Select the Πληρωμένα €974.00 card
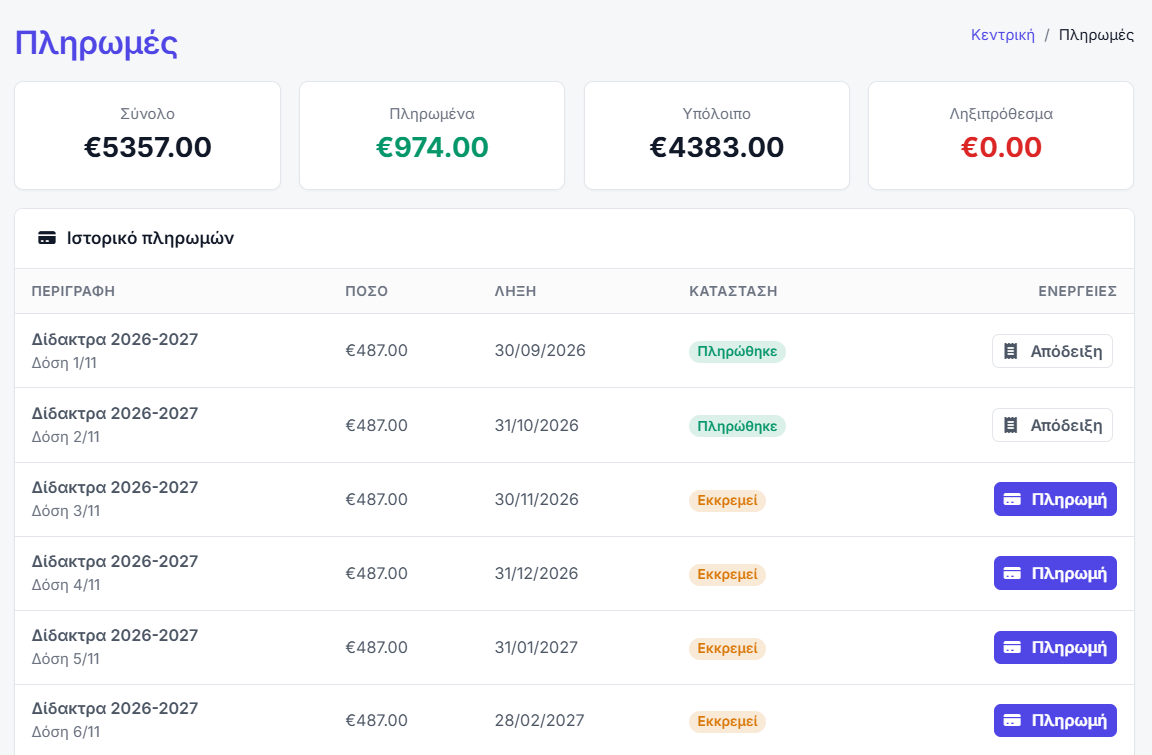This screenshot has height=755, width=1152. click(432, 135)
